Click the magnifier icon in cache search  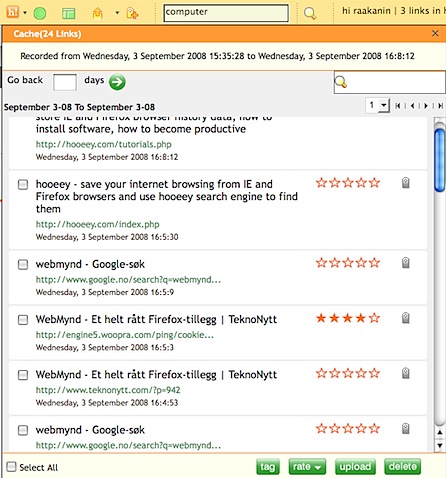341,82
